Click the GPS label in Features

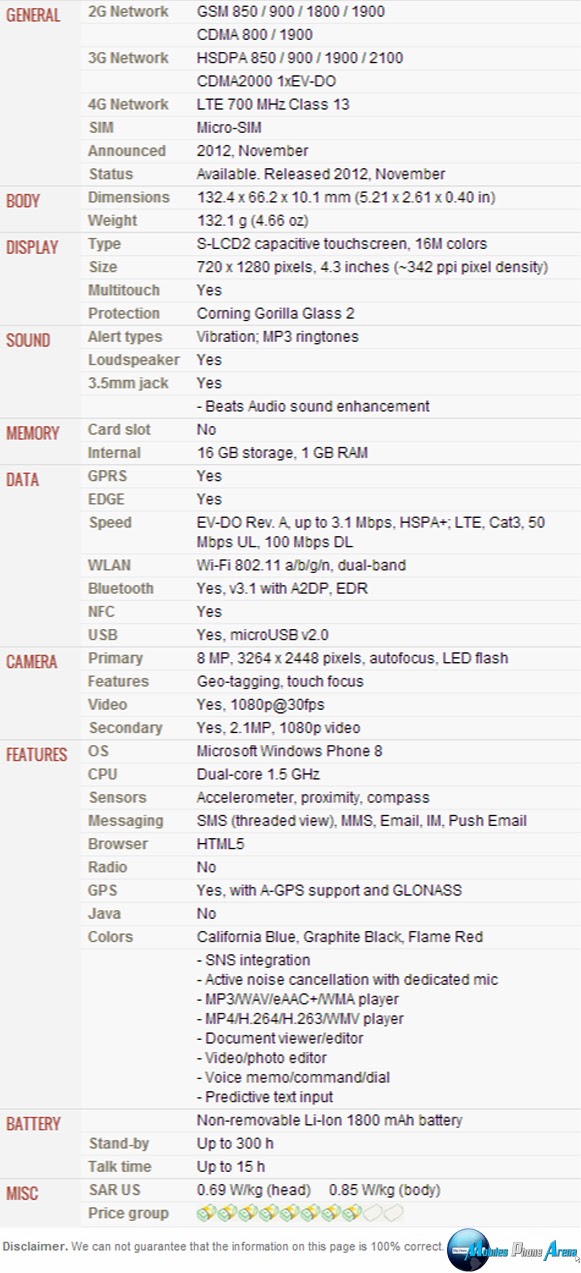[103, 890]
